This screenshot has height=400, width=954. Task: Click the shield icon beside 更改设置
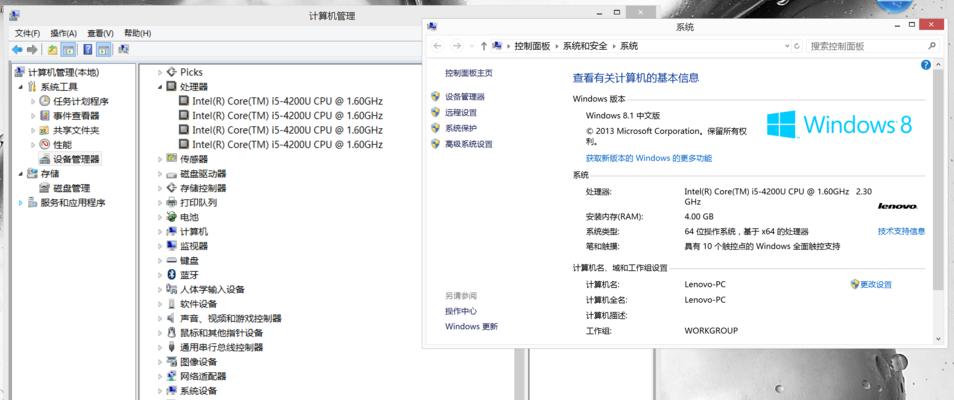[x=854, y=284]
